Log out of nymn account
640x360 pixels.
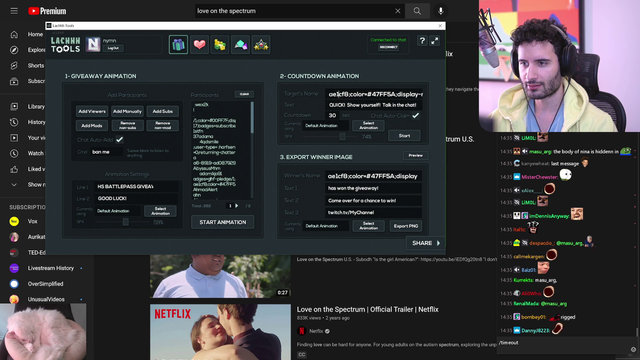(x=113, y=48)
